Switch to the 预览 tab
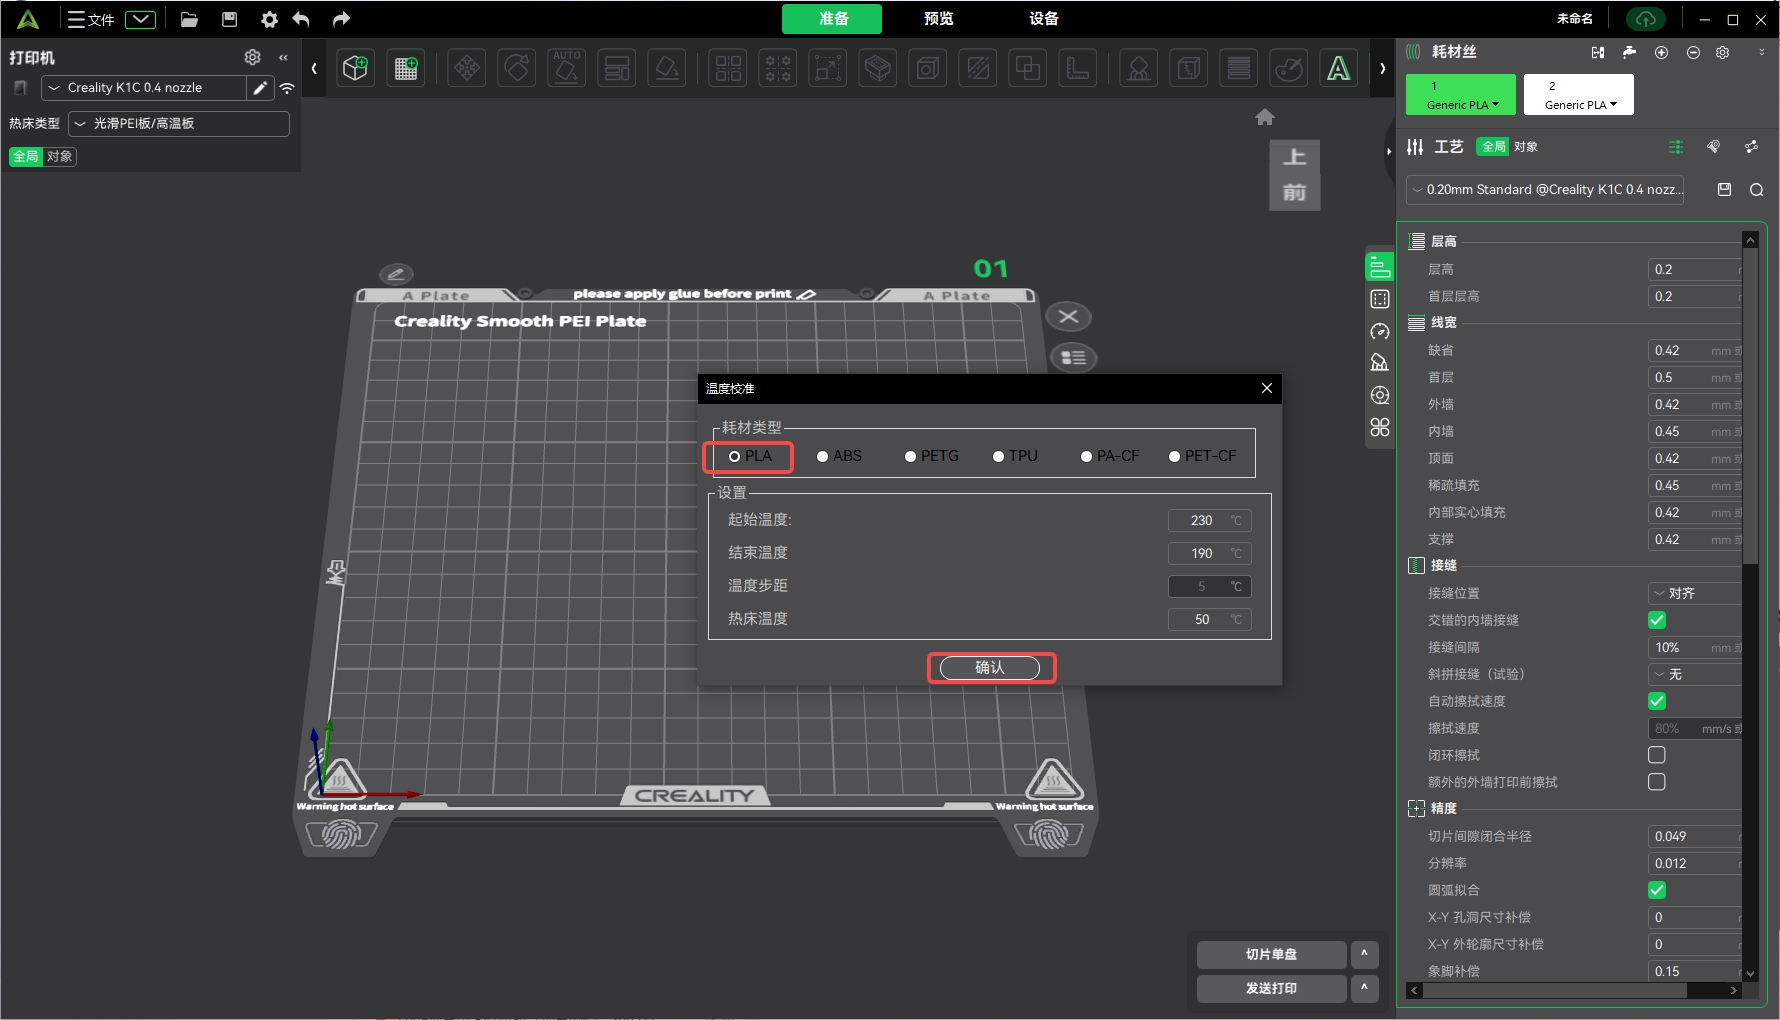The width and height of the screenshot is (1780, 1020). point(938,19)
